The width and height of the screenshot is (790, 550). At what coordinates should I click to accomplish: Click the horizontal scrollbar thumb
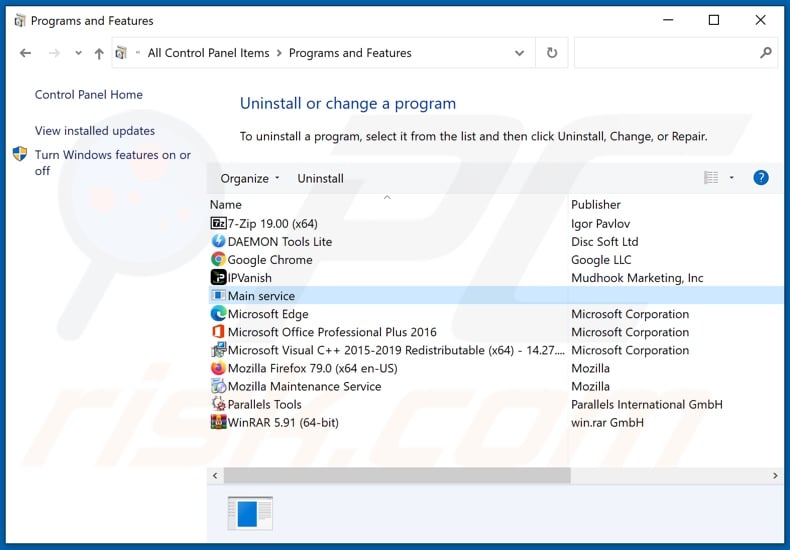coord(397,475)
